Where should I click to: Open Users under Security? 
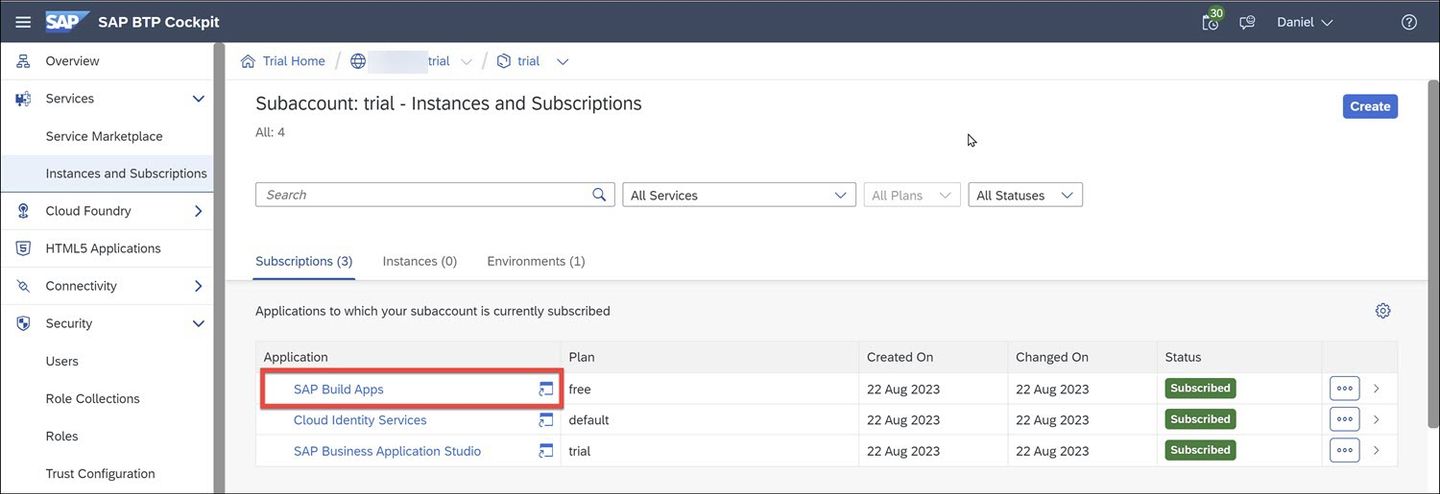[62, 361]
